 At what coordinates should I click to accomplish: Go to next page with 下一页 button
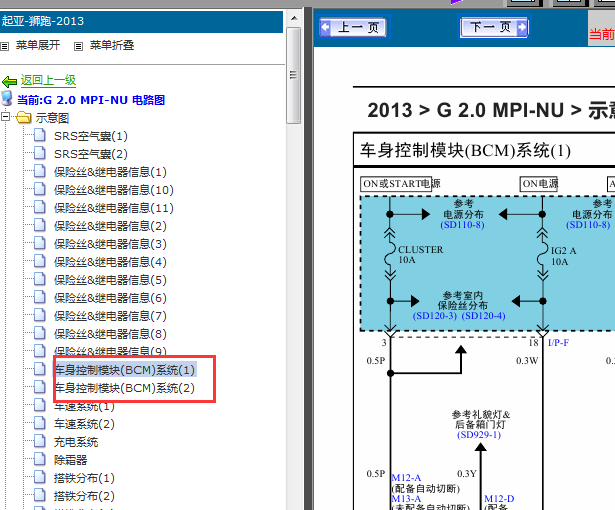pos(494,27)
